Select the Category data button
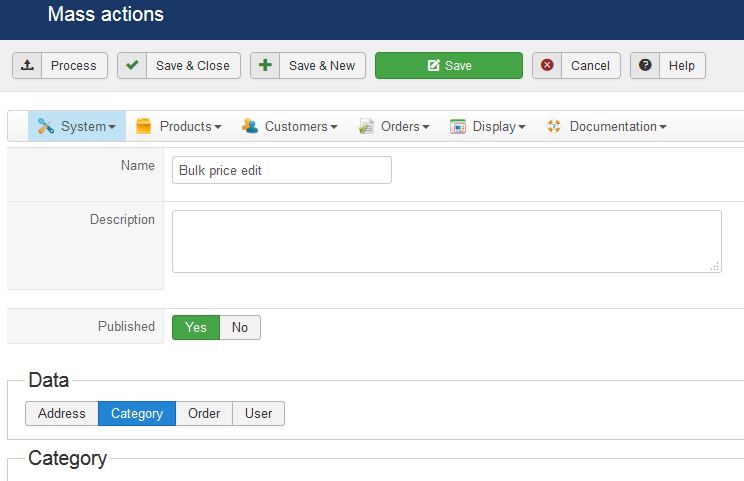This screenshot has height=481, width=744. [x=137, y=414]
